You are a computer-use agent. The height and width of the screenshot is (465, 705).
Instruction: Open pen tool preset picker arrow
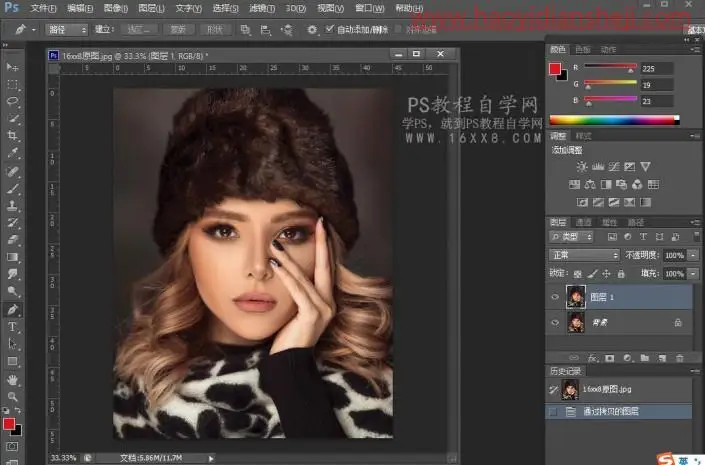tap(34, 30)
